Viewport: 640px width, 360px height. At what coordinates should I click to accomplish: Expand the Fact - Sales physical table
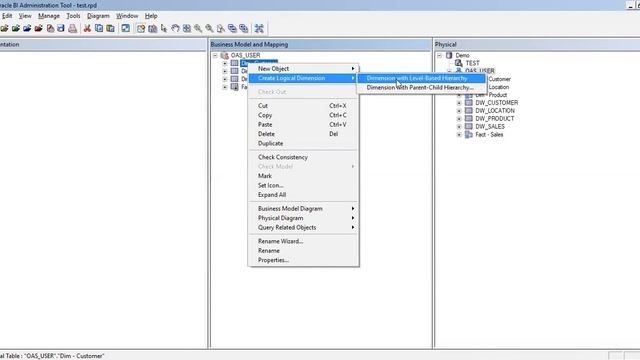coord(459,134)
